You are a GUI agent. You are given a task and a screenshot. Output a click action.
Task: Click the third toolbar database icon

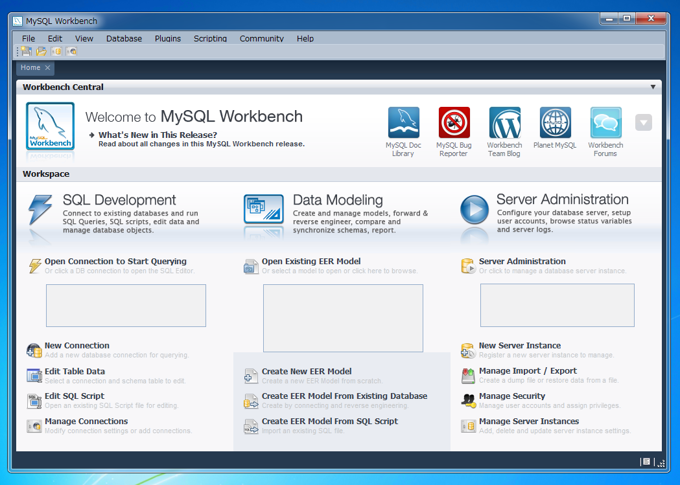click(x=56, y=52)
